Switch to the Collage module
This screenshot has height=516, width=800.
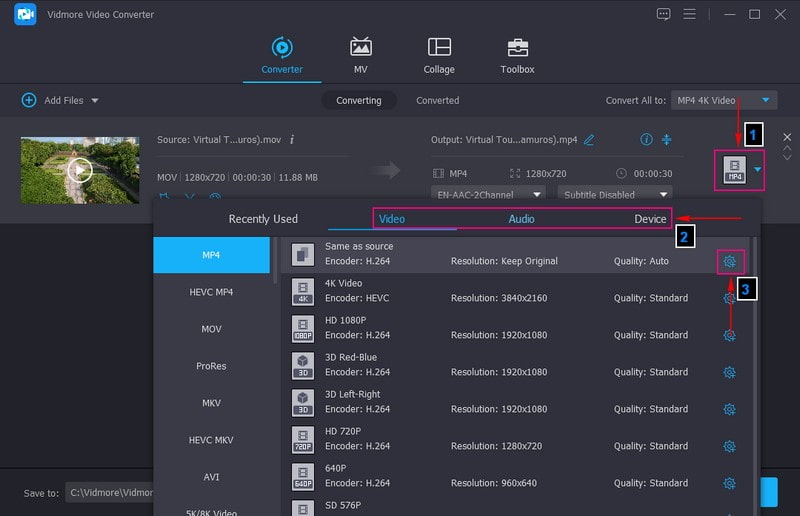point(438,56)
